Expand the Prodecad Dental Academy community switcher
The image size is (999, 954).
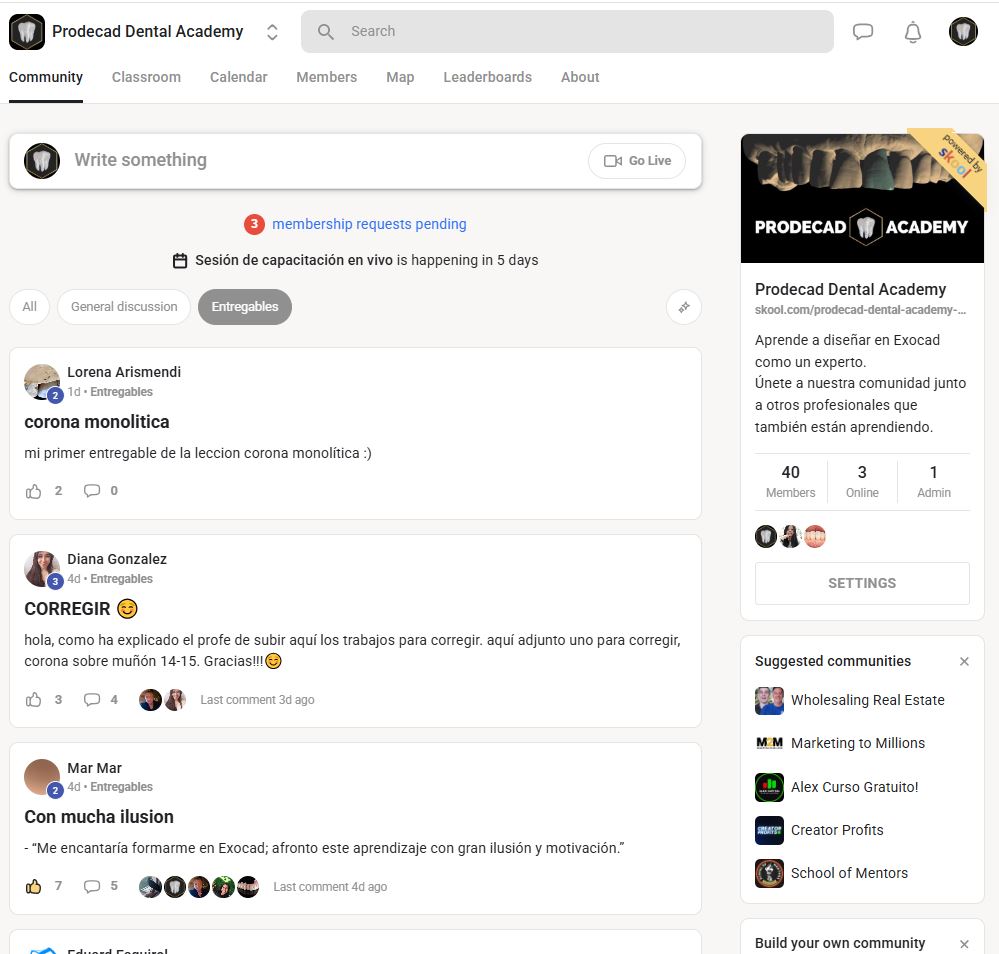point(272,32)
